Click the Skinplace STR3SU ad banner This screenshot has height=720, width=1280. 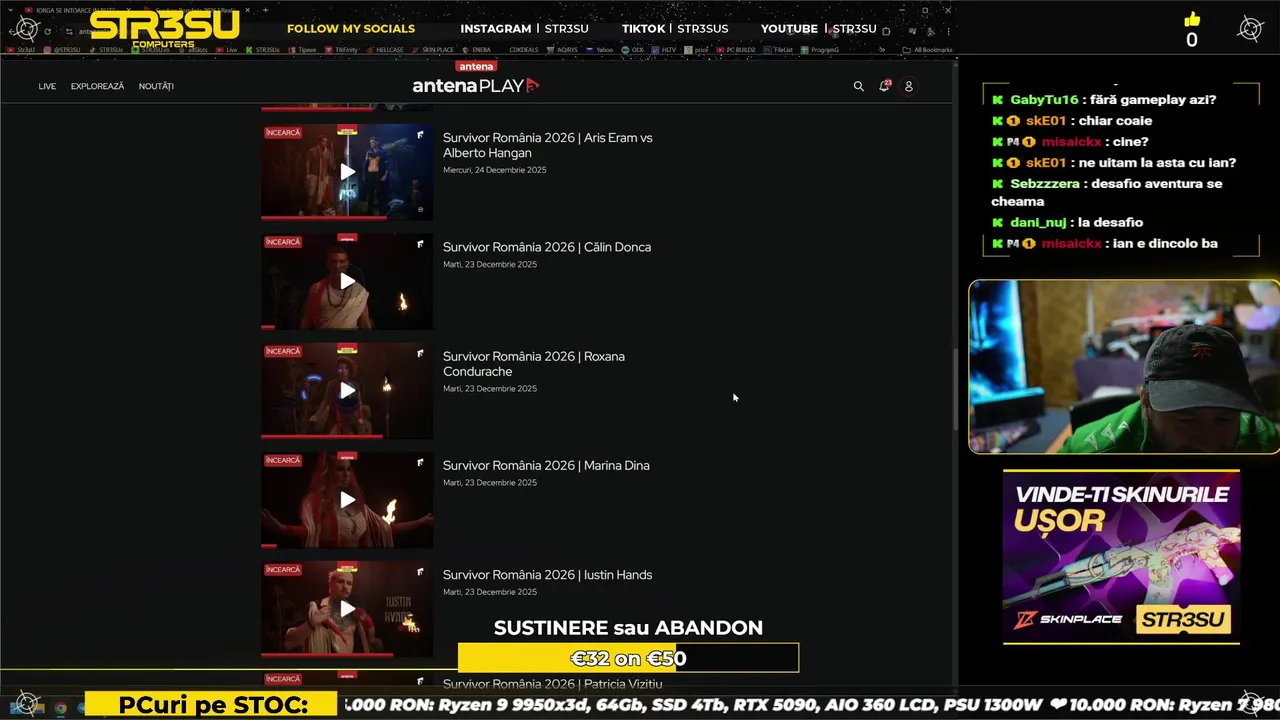point(1121,557)
